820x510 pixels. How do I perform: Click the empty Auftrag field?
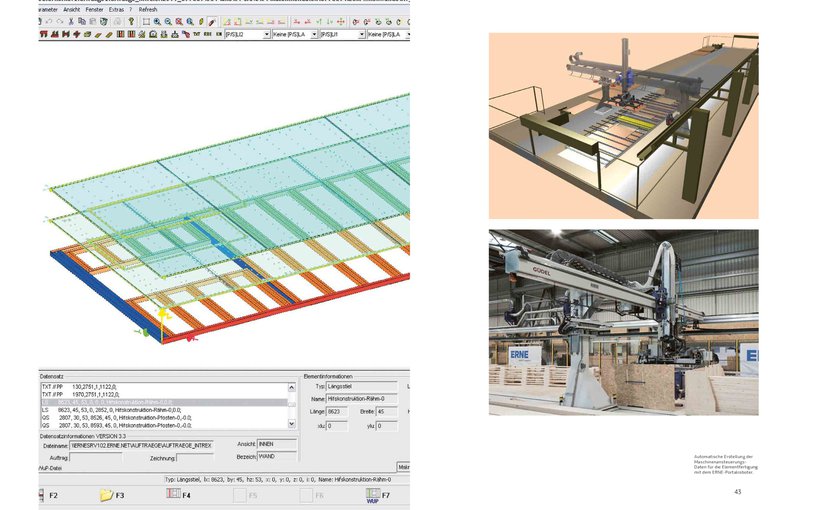96,458
